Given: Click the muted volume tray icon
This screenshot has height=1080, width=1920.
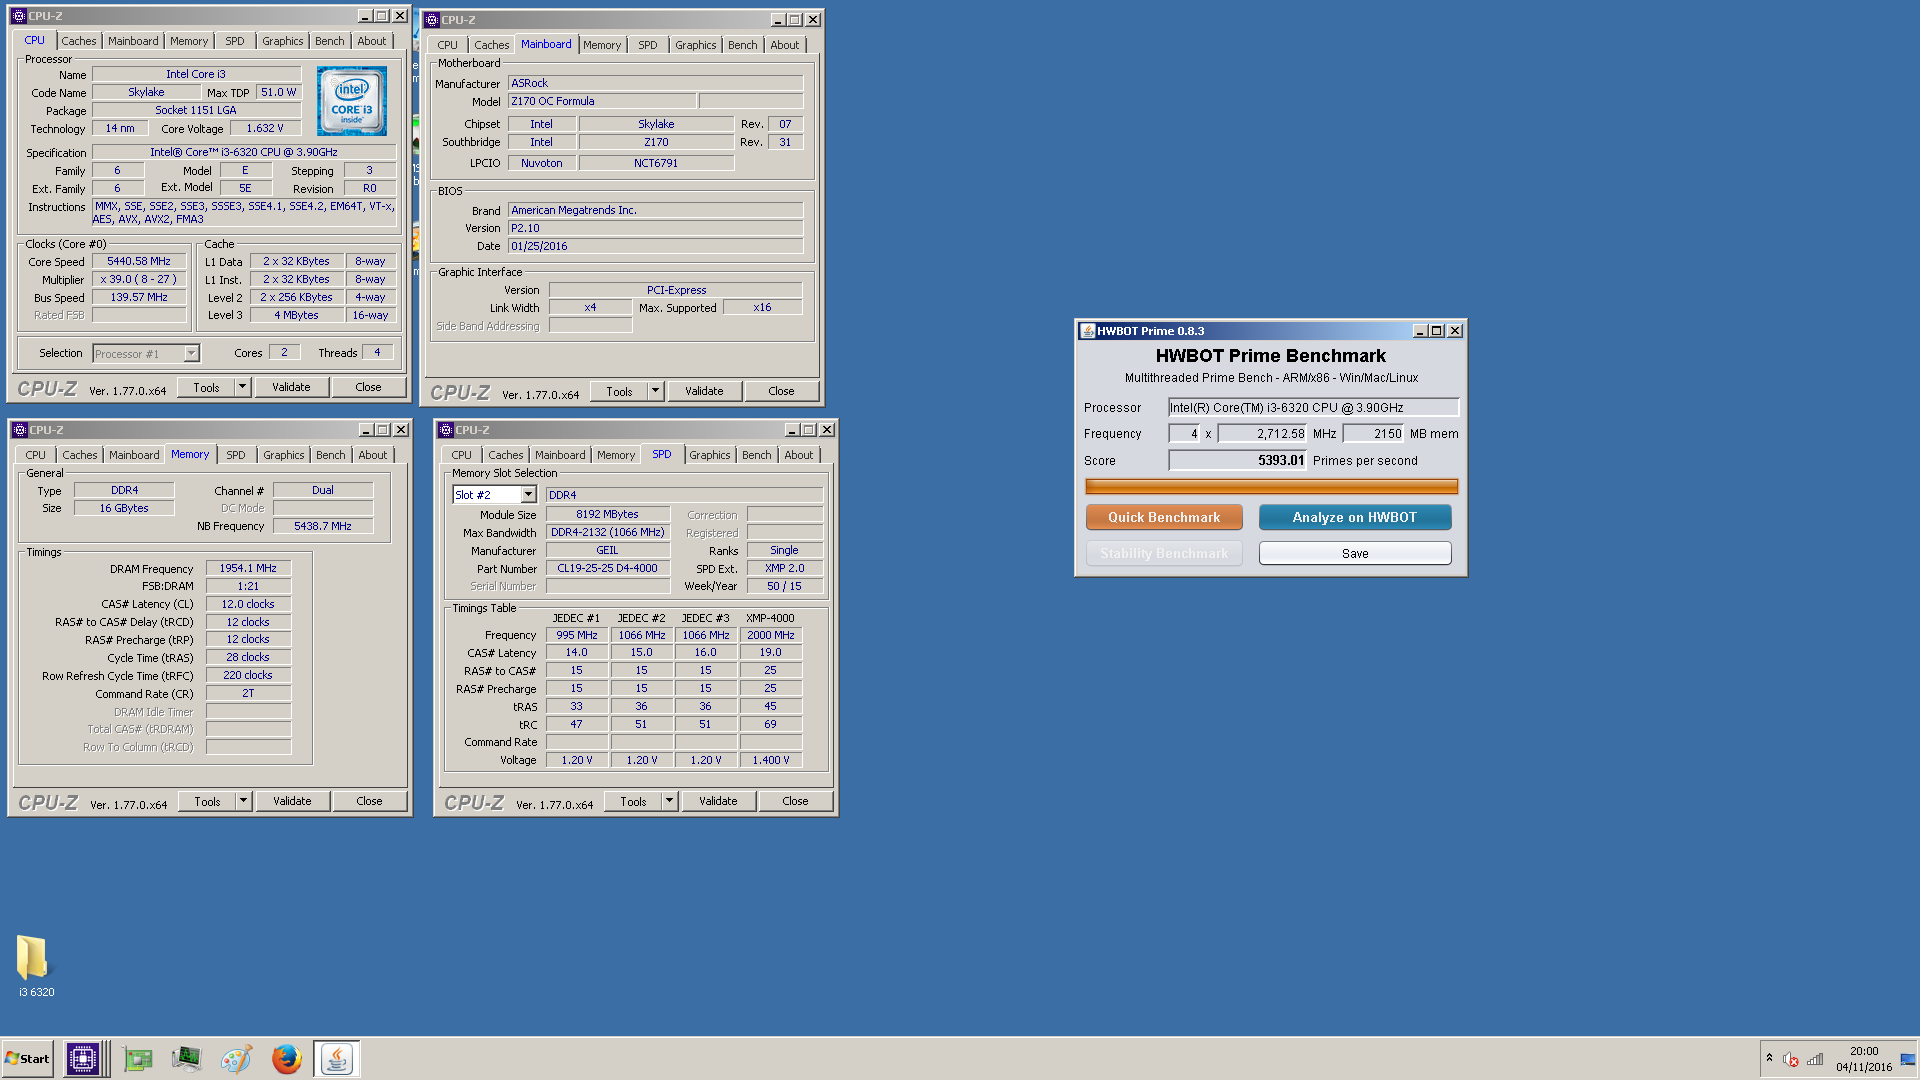Looking at the screenshot, I should [1790, 1059].
